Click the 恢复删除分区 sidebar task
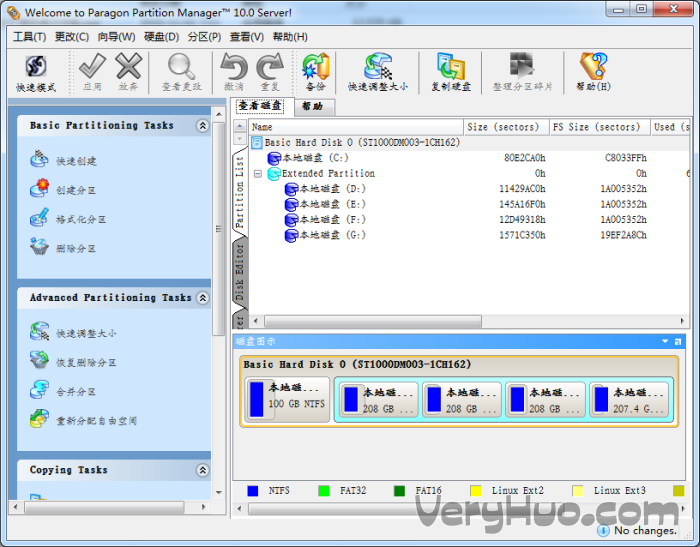700x547 pixels. [x=73, y=361]
